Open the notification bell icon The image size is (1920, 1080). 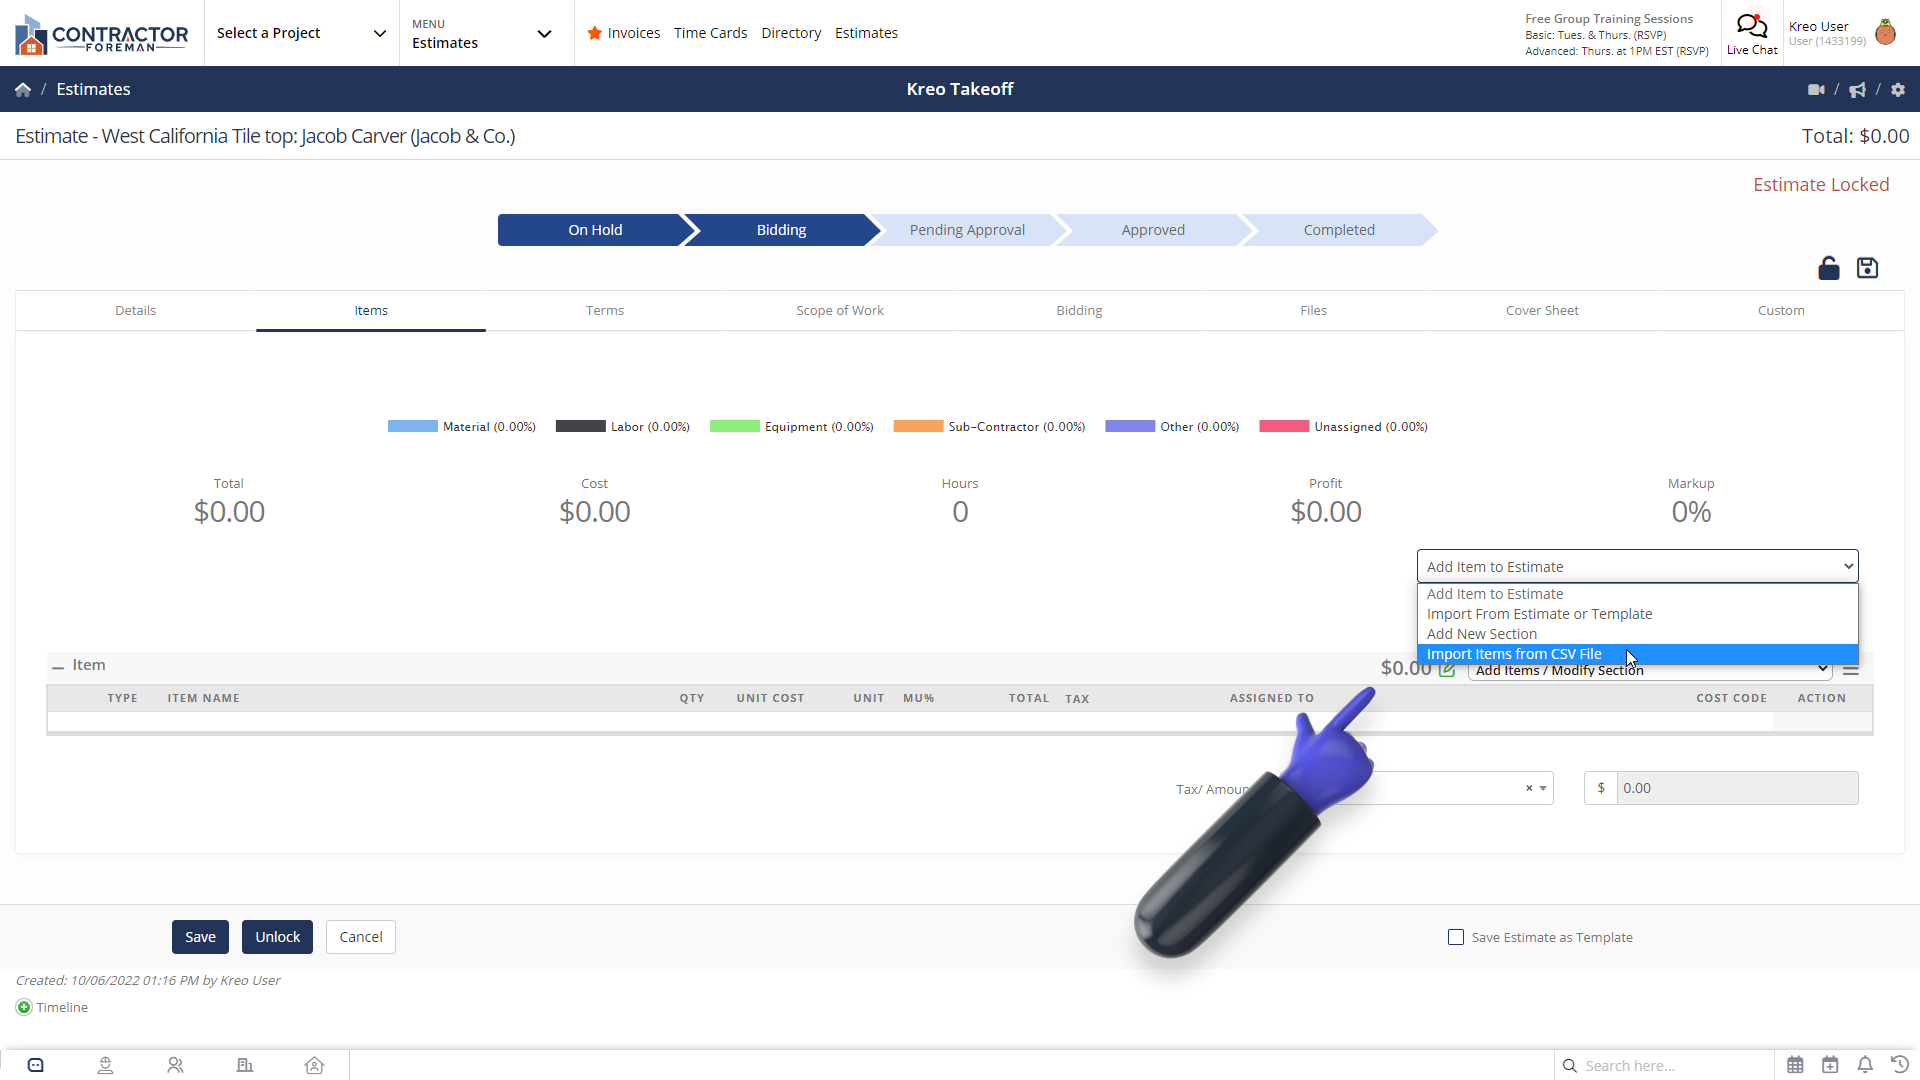coord(1865,1066)
